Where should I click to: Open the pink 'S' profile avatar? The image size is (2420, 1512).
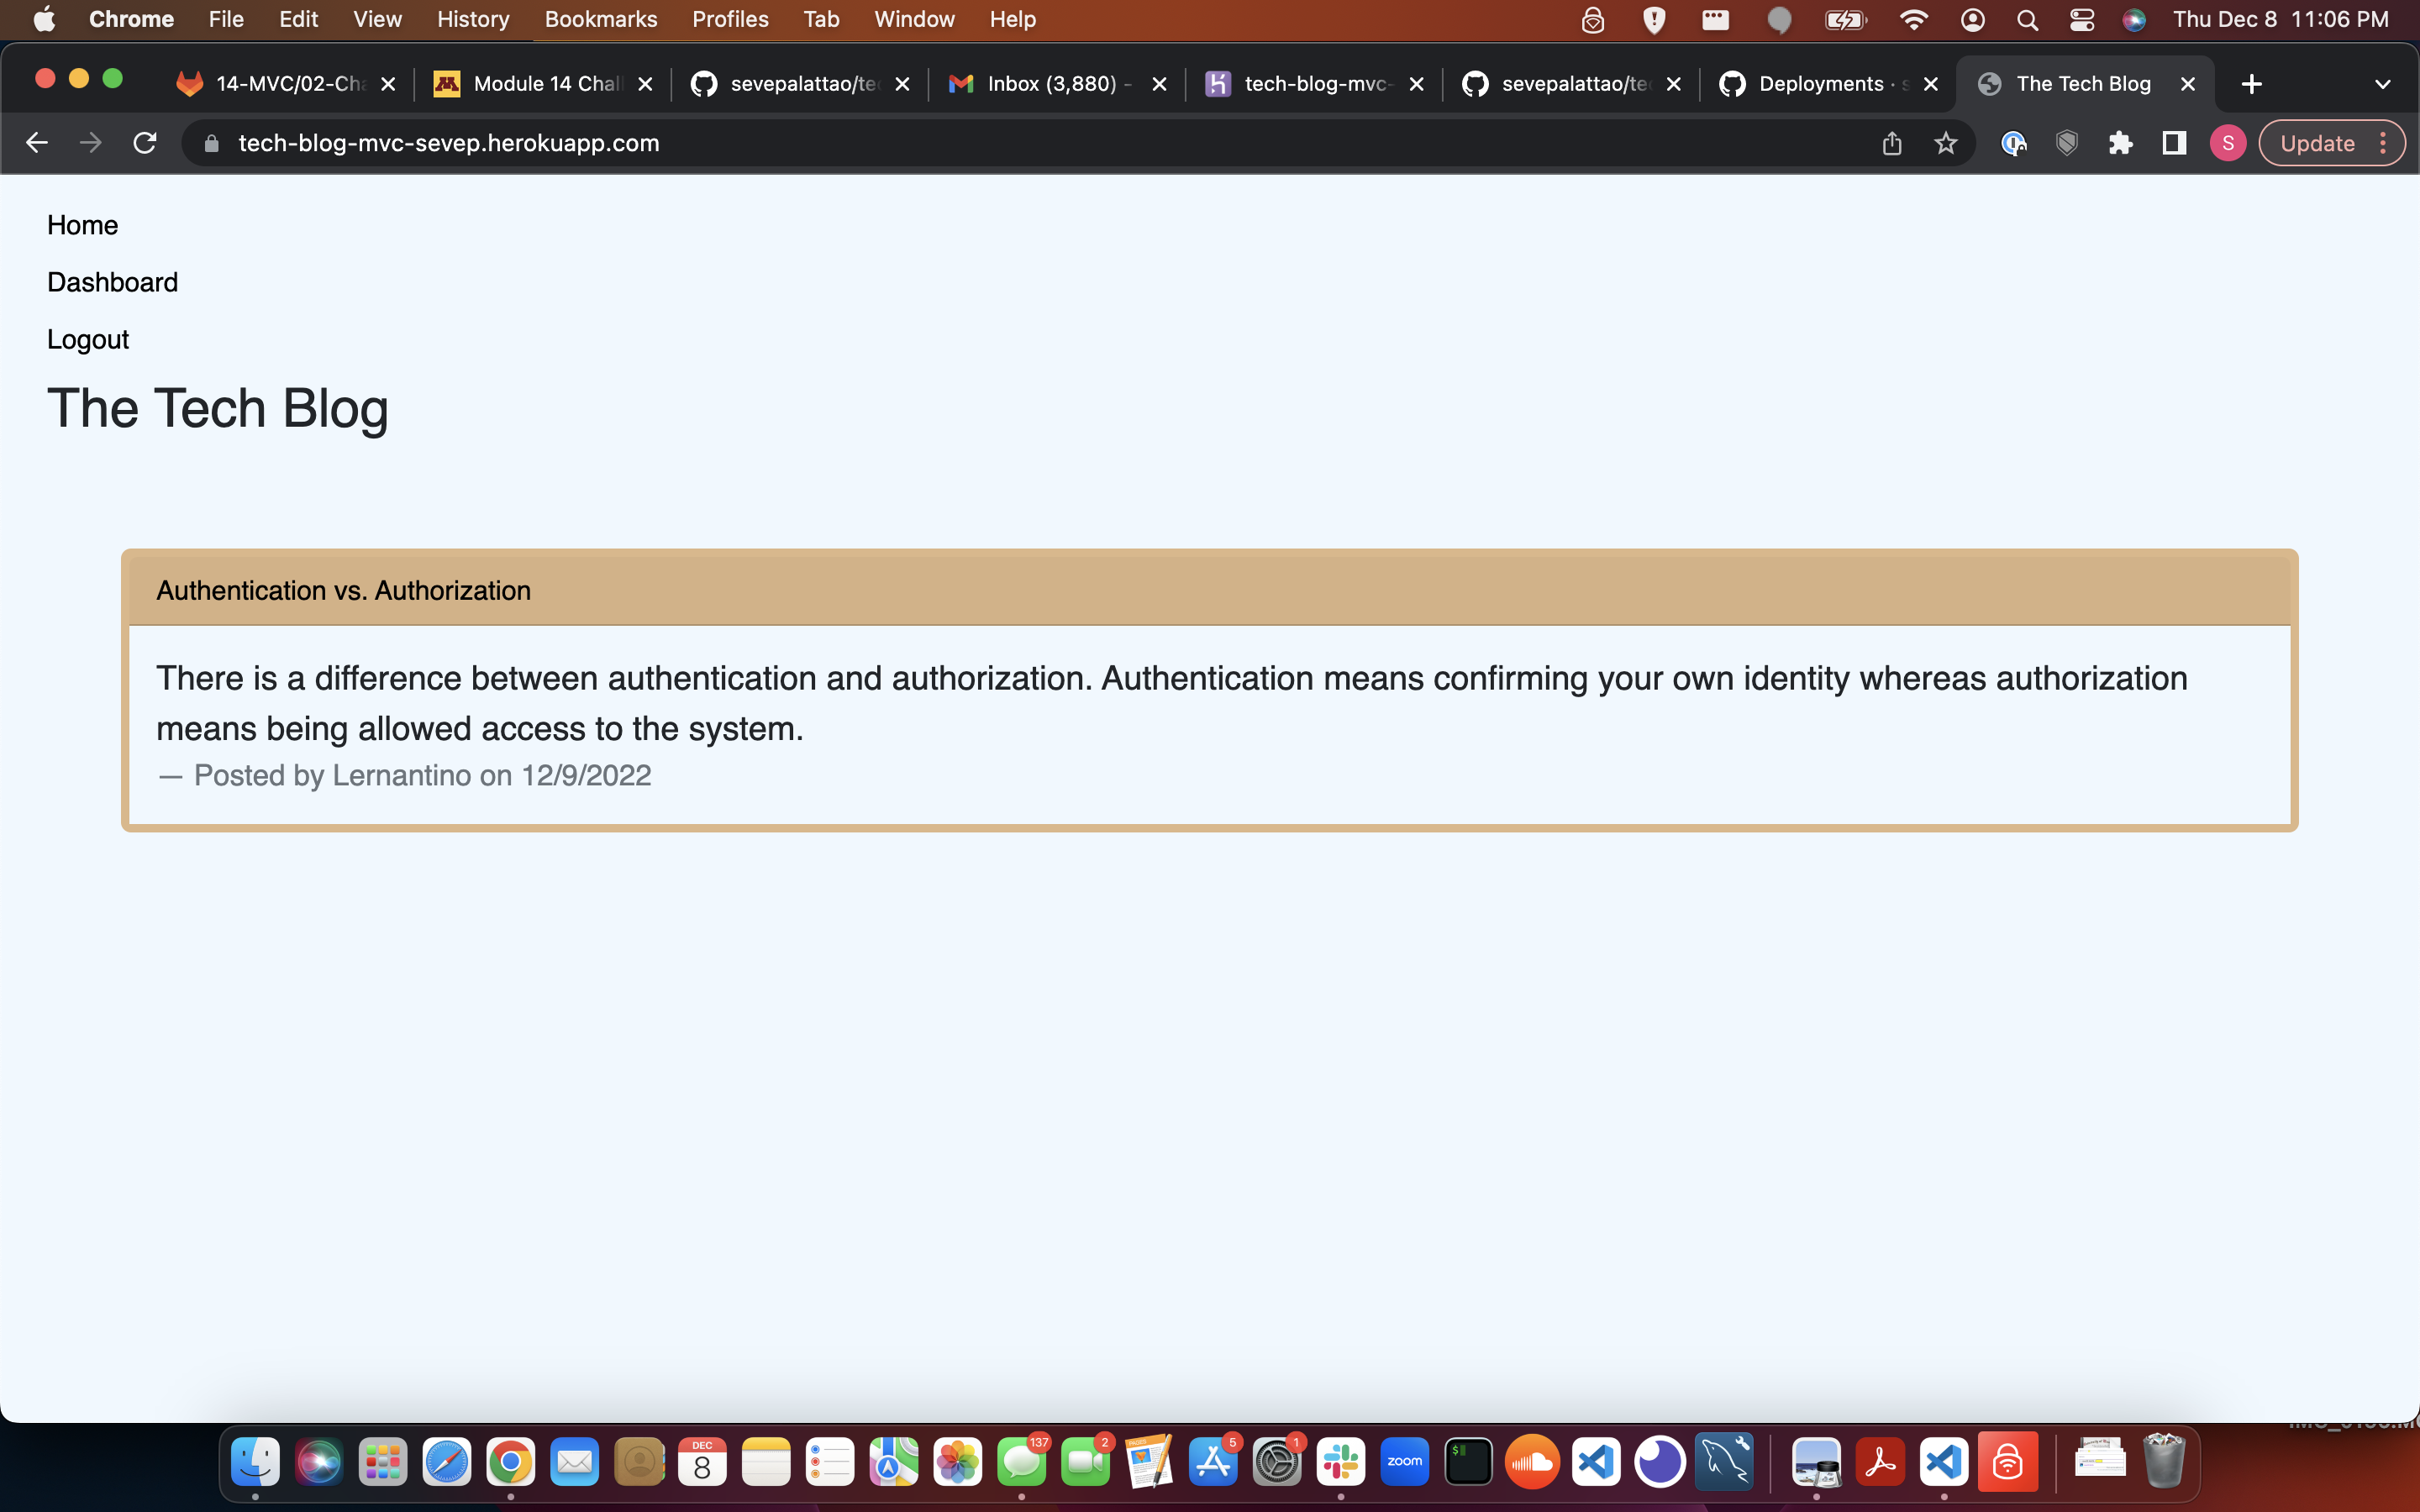point(2228,143)
